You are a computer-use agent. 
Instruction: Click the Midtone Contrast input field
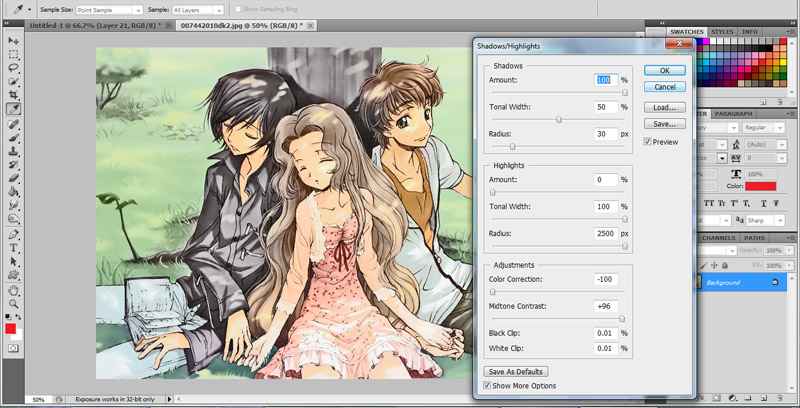pyautogui.click(x=605, y=307)
